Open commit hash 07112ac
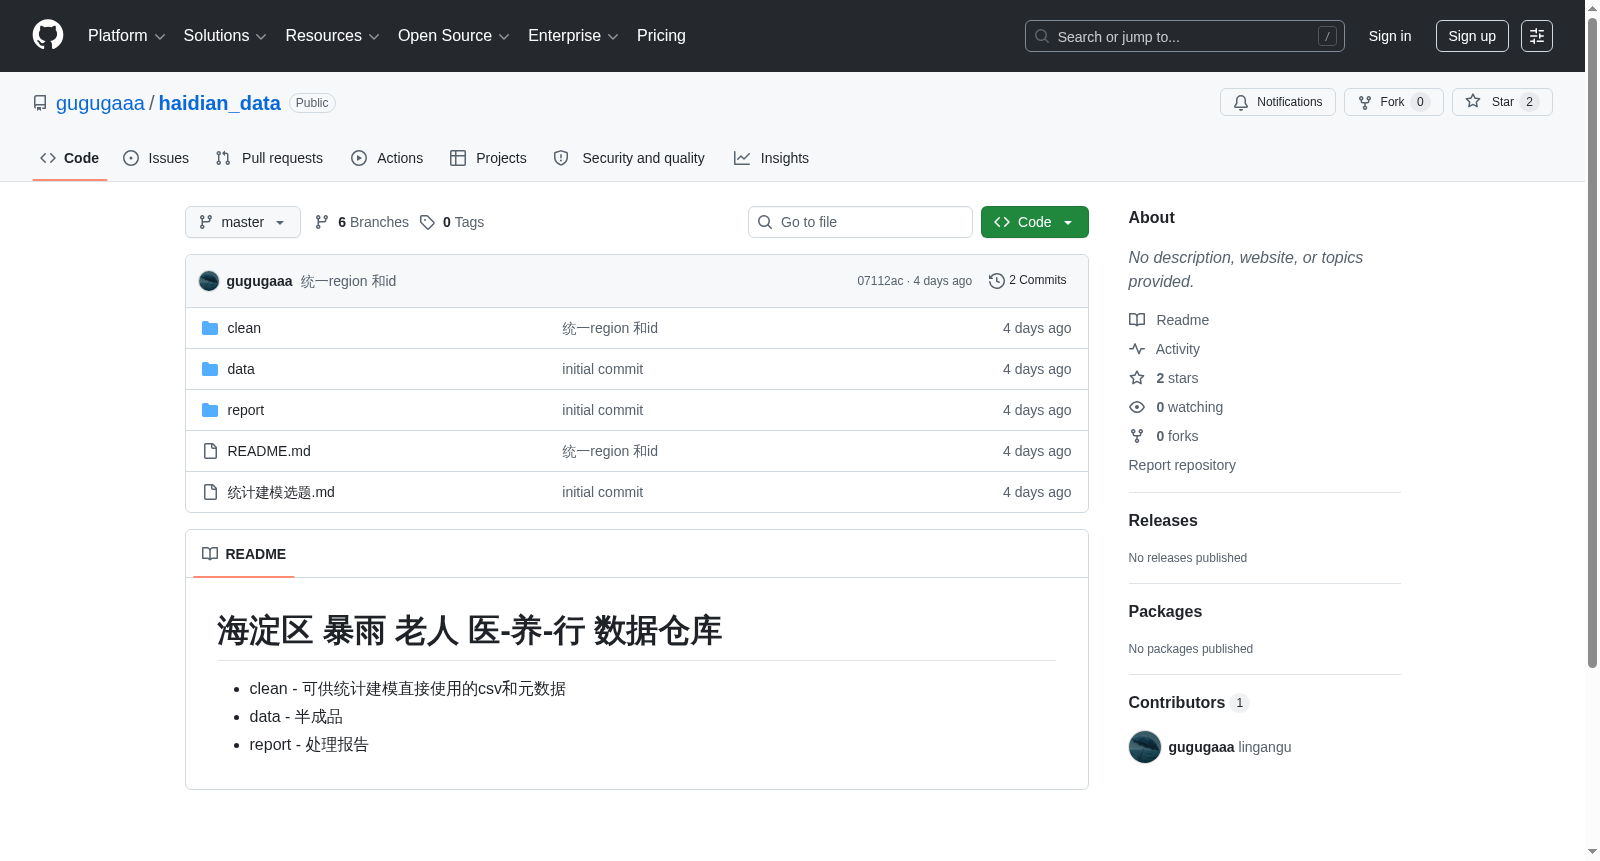This screenshot has width=1600, height=861. click(x=880, y=281)
